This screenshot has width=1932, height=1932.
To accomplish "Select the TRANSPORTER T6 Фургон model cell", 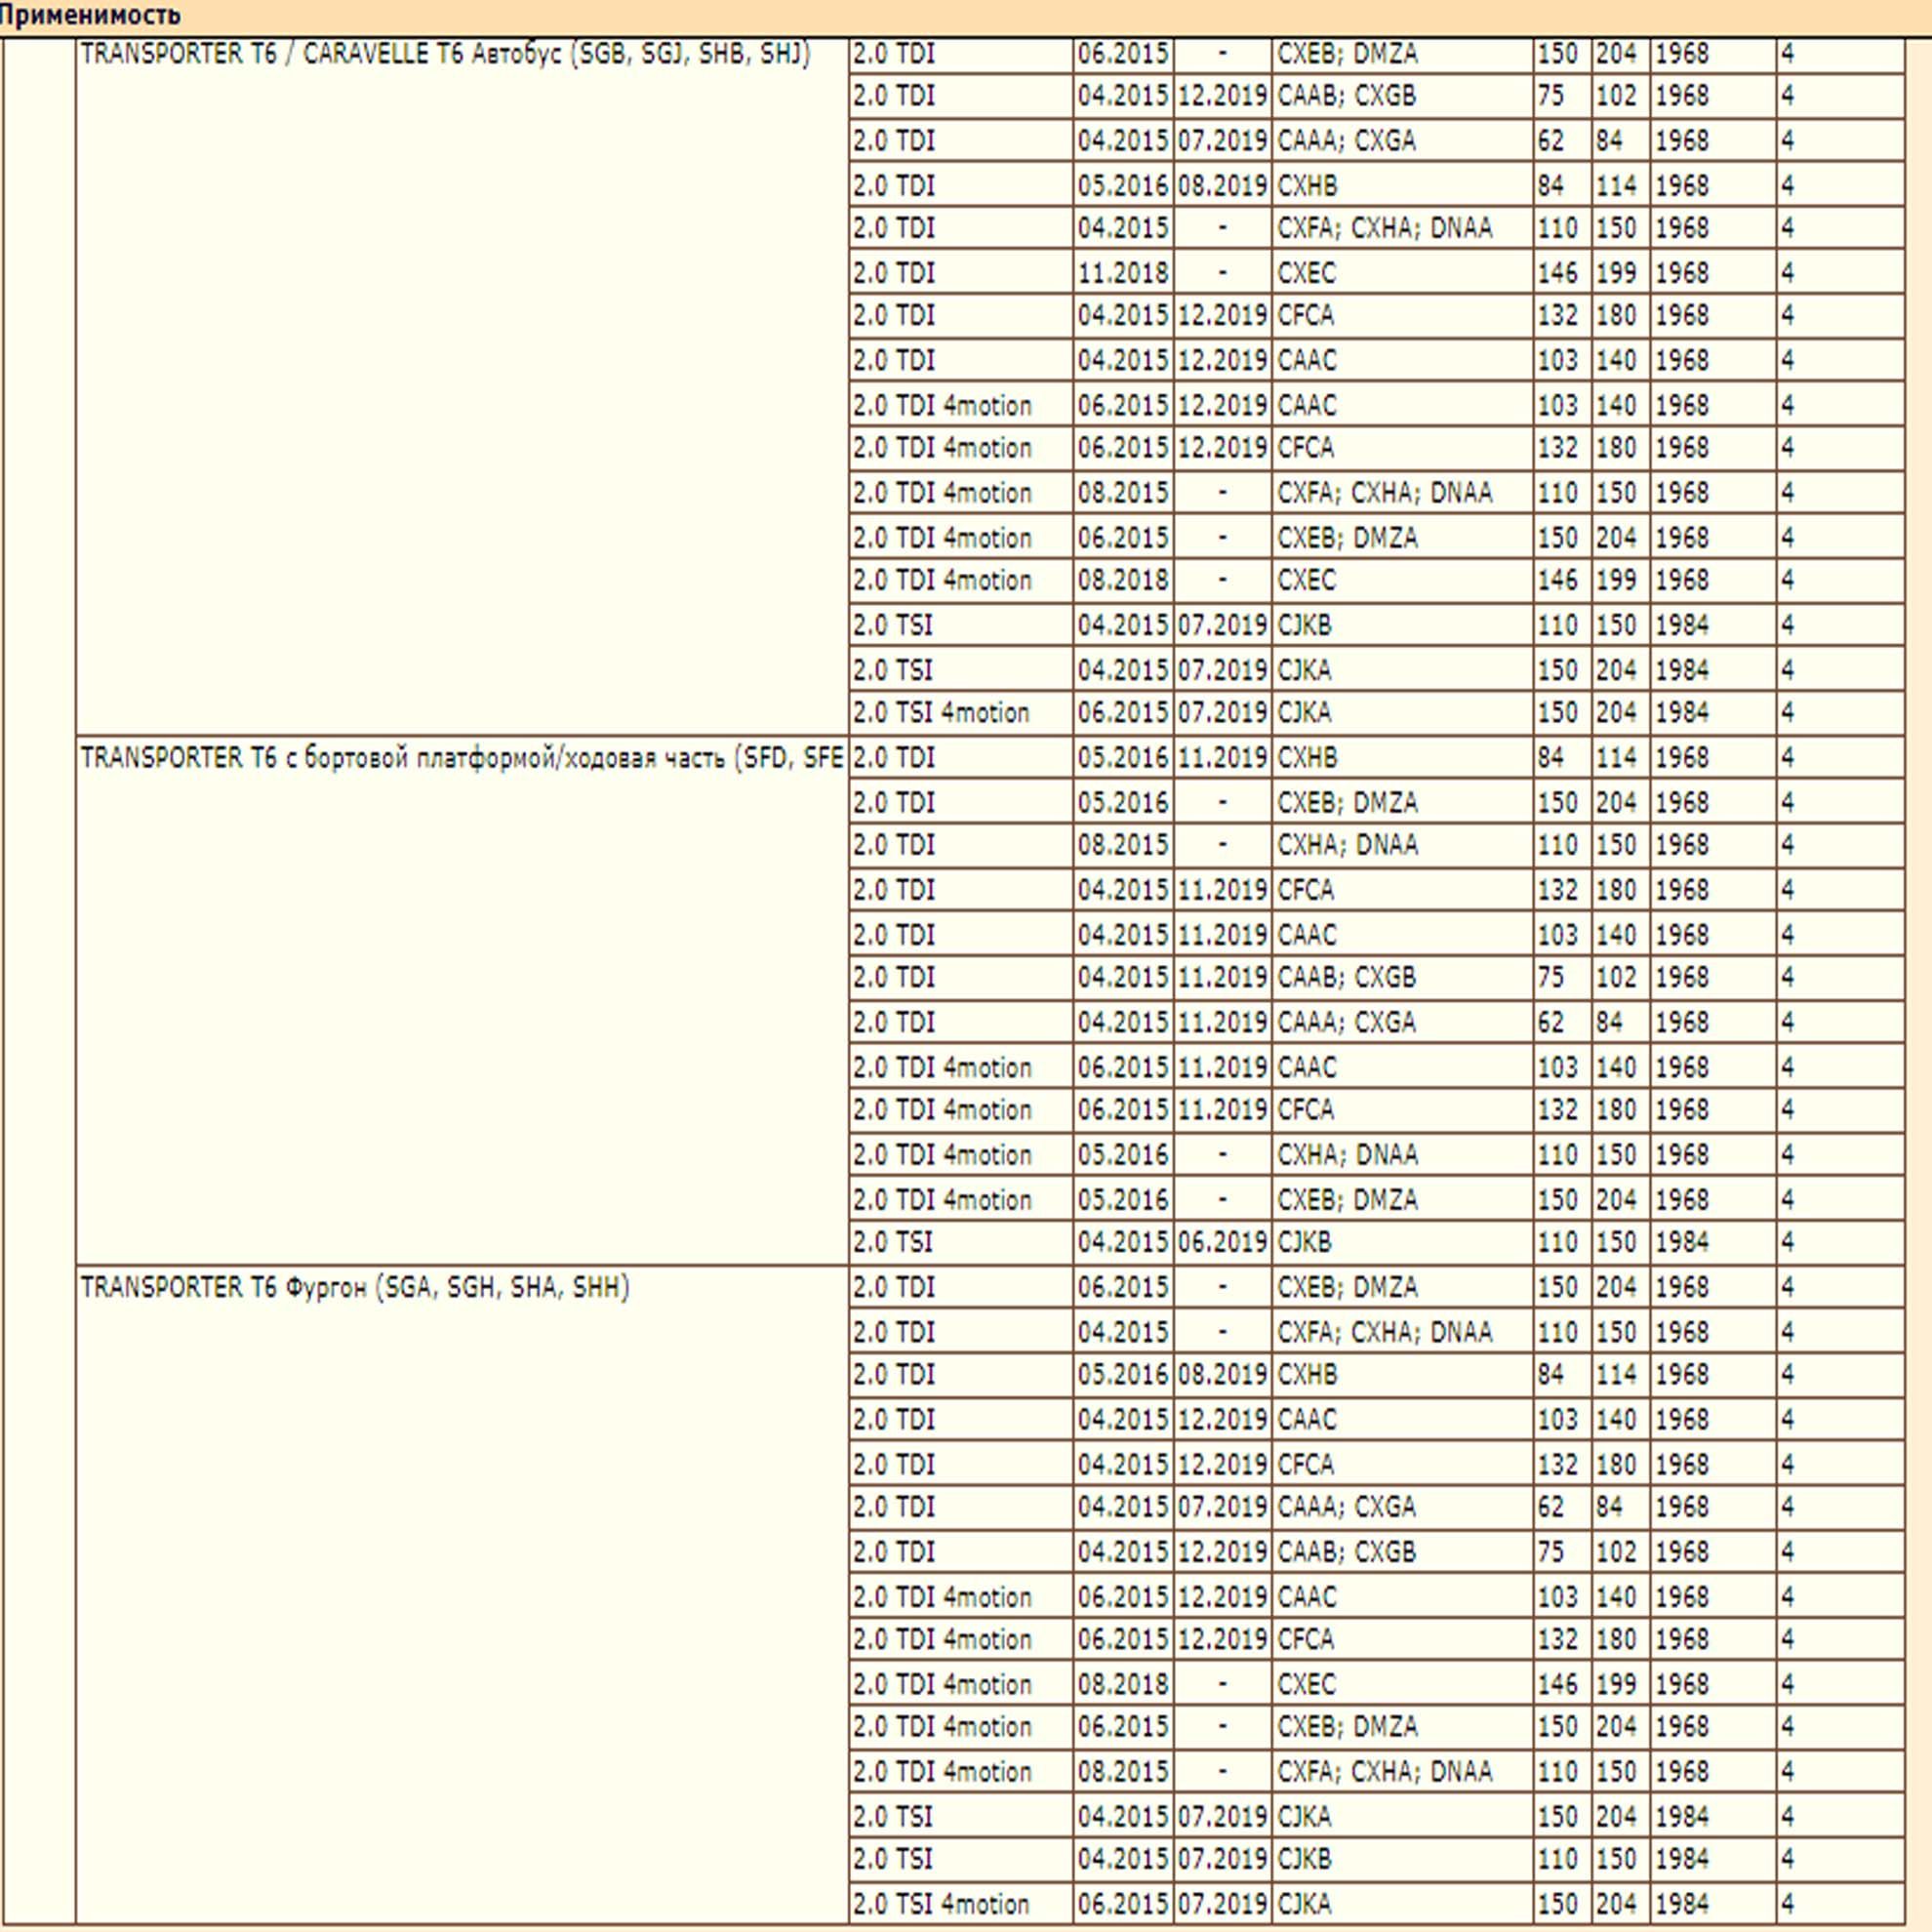I will point(355,1287).
